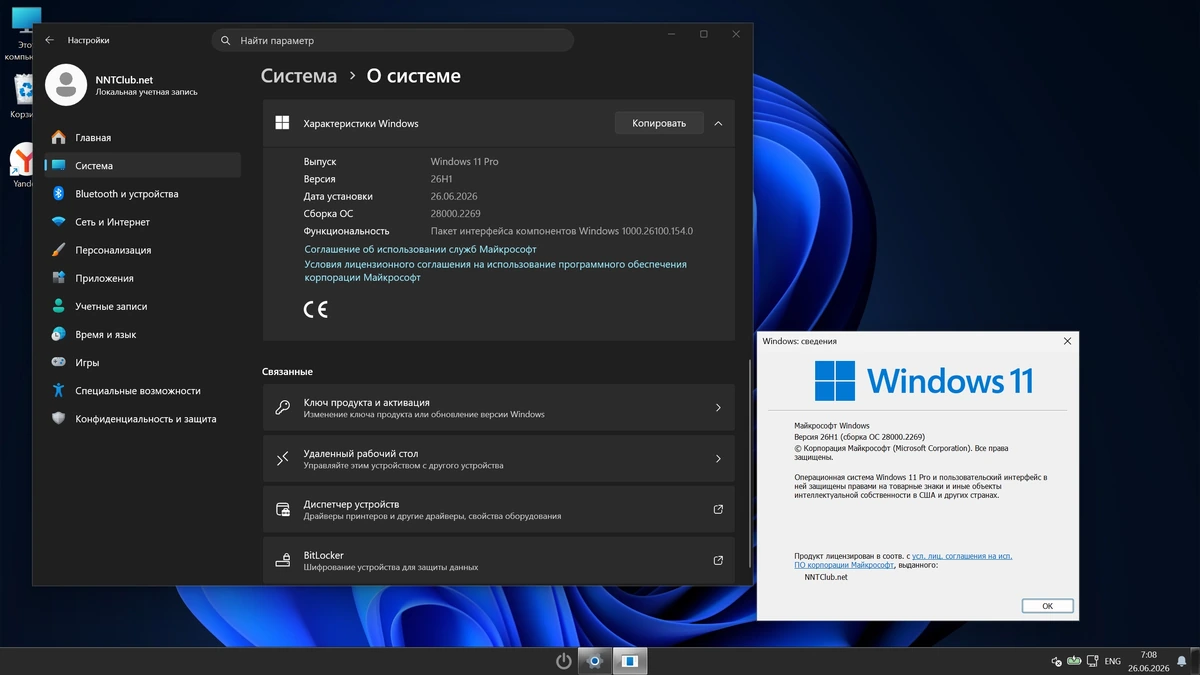Open Персонализация settings
This screenshot has height=675, width=1200.
[x=140, y=250]
